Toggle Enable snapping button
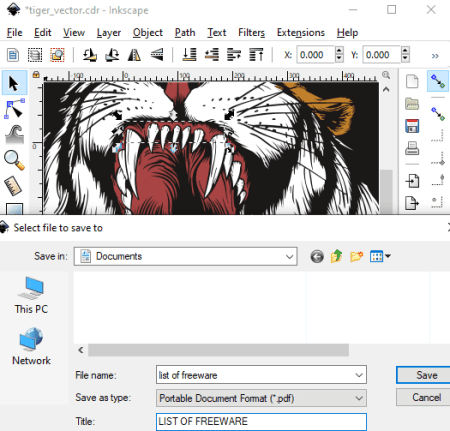450x431 pixels. [x=438, y=81]
